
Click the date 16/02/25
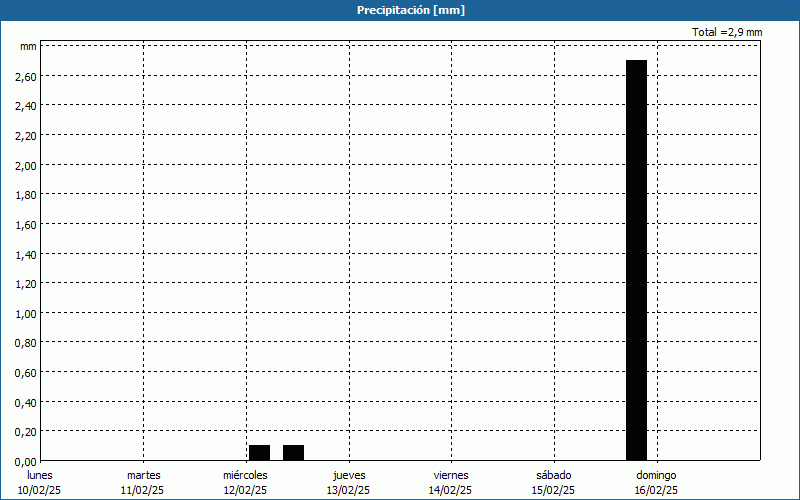656,490
